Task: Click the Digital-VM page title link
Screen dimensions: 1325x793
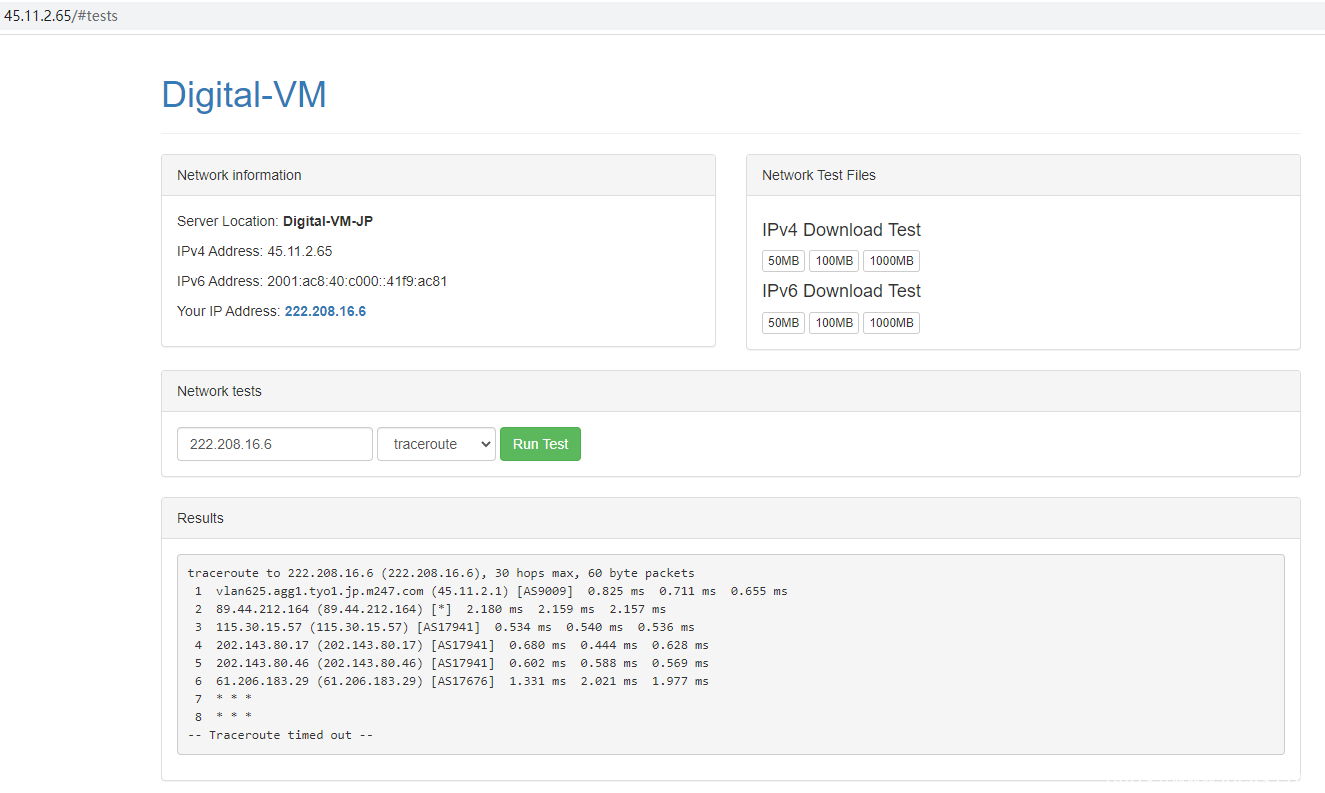Action: click(244, 95)
